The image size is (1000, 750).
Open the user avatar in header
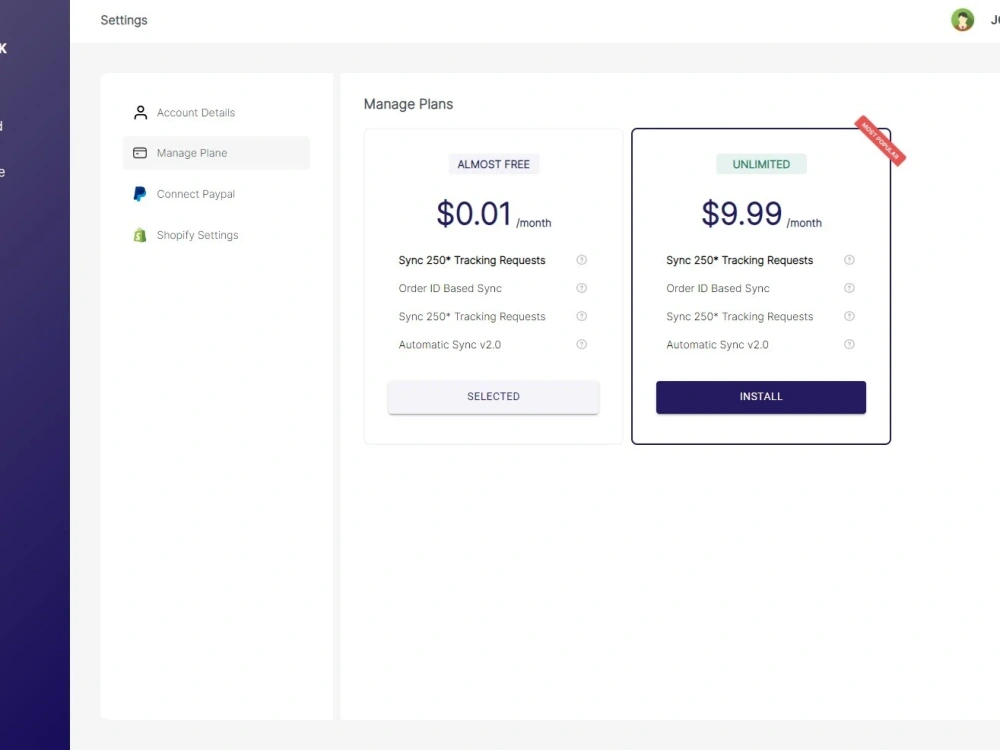962,20
